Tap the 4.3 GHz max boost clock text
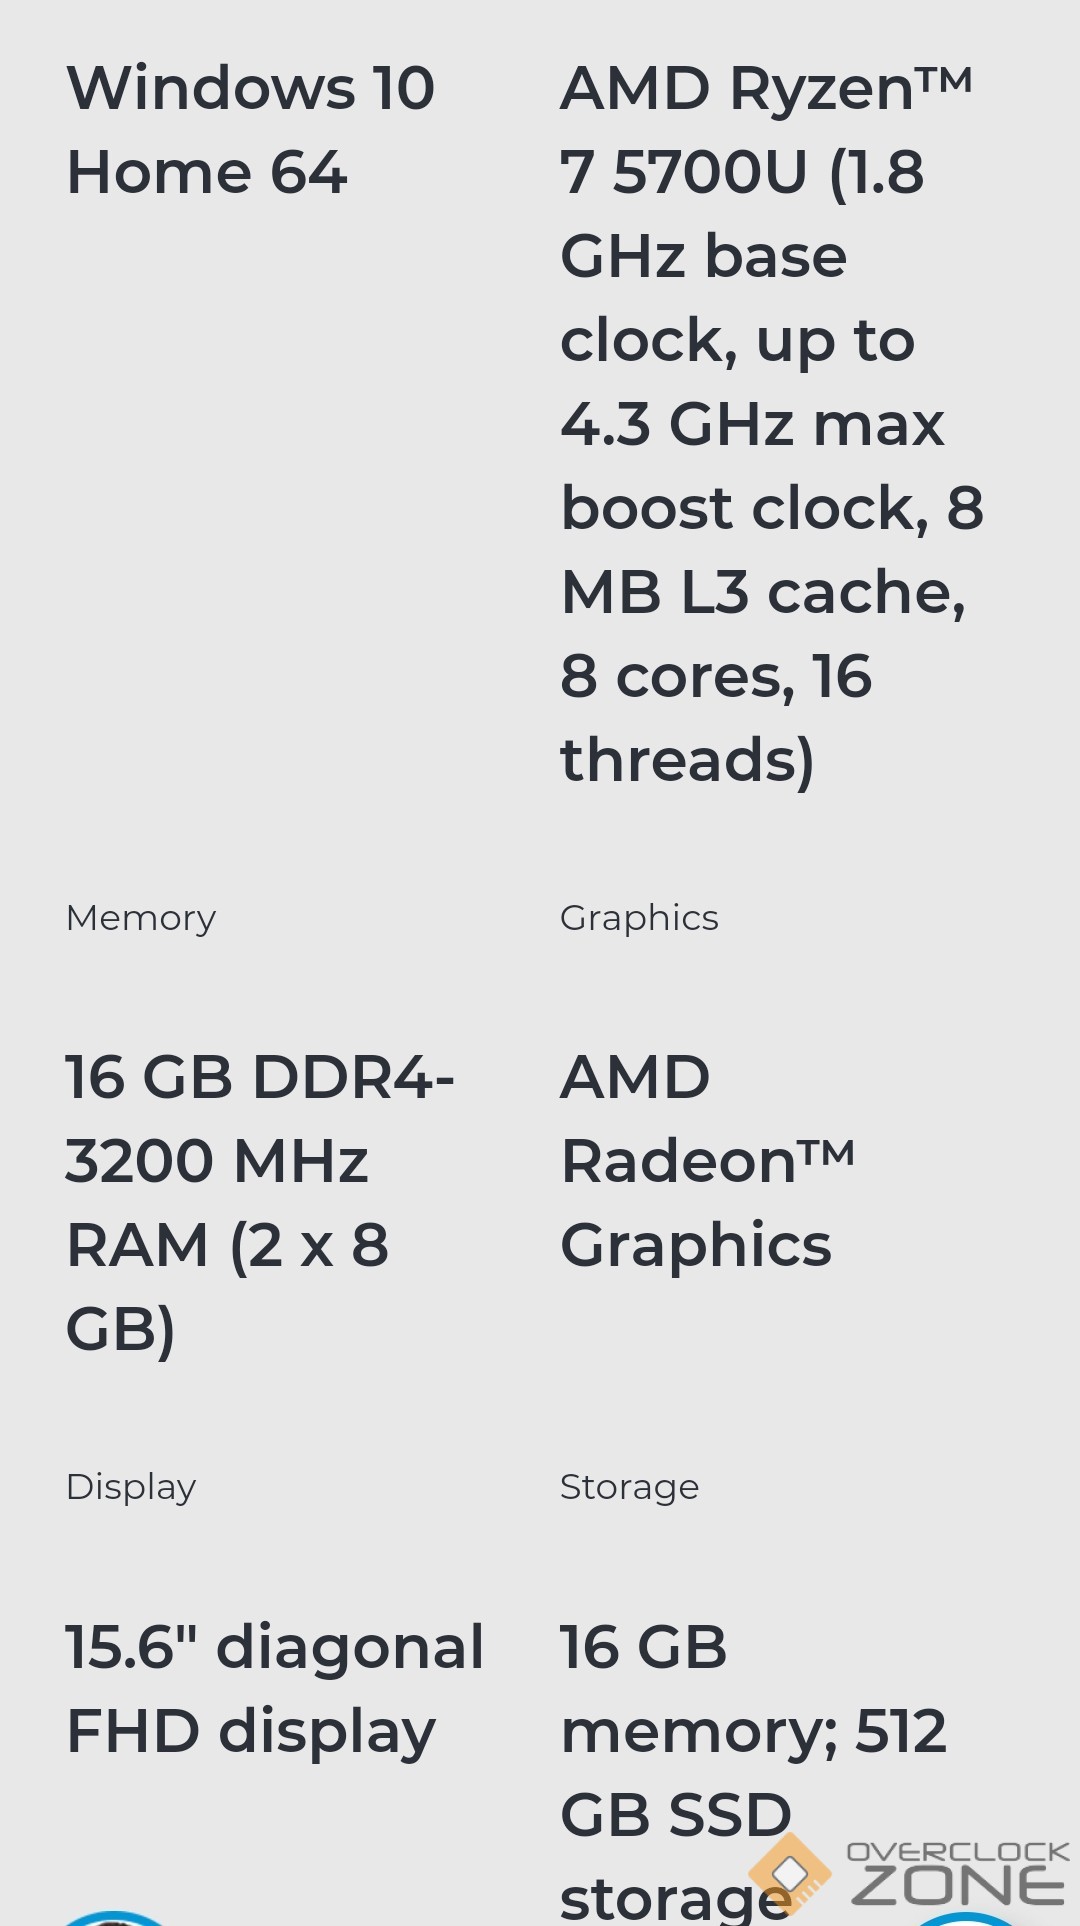The width and height of the screenshot is (1080, 1926). click(752, 424)
